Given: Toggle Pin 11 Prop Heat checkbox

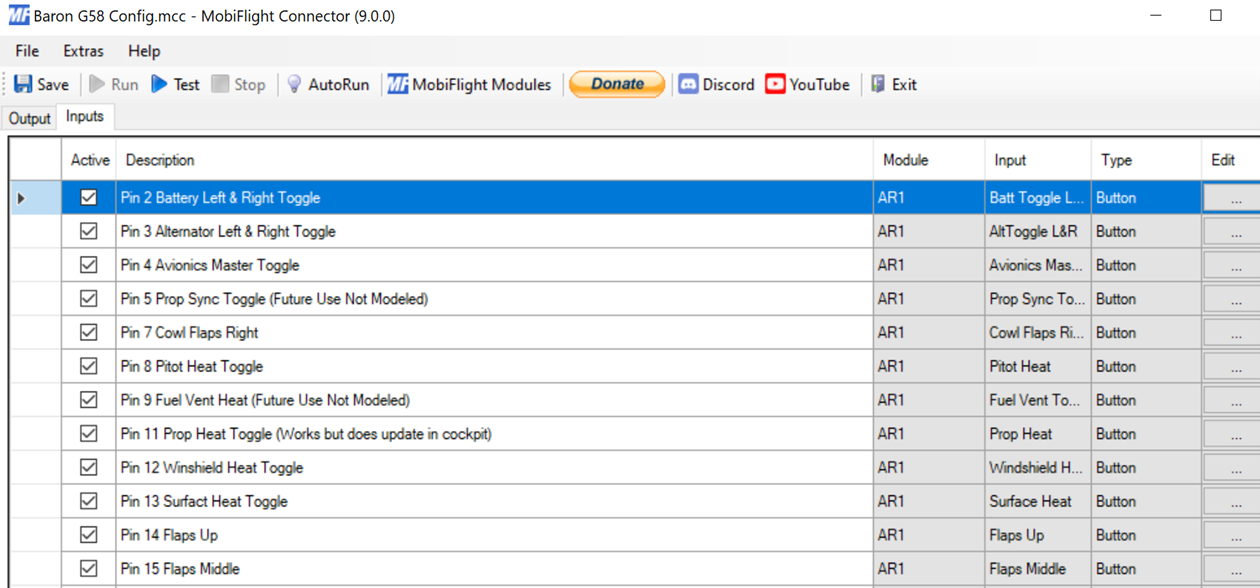Looking at the screenshot, I should [89, 434].
